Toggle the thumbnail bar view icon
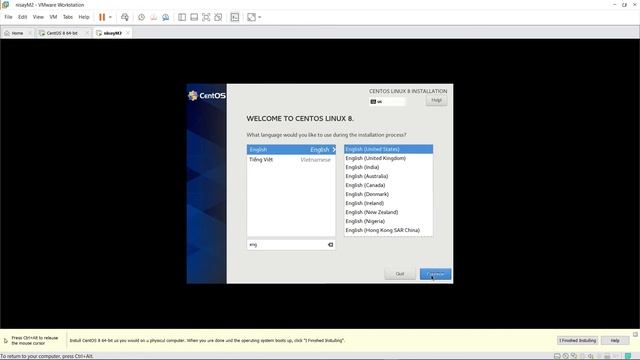 click(194, 17)
